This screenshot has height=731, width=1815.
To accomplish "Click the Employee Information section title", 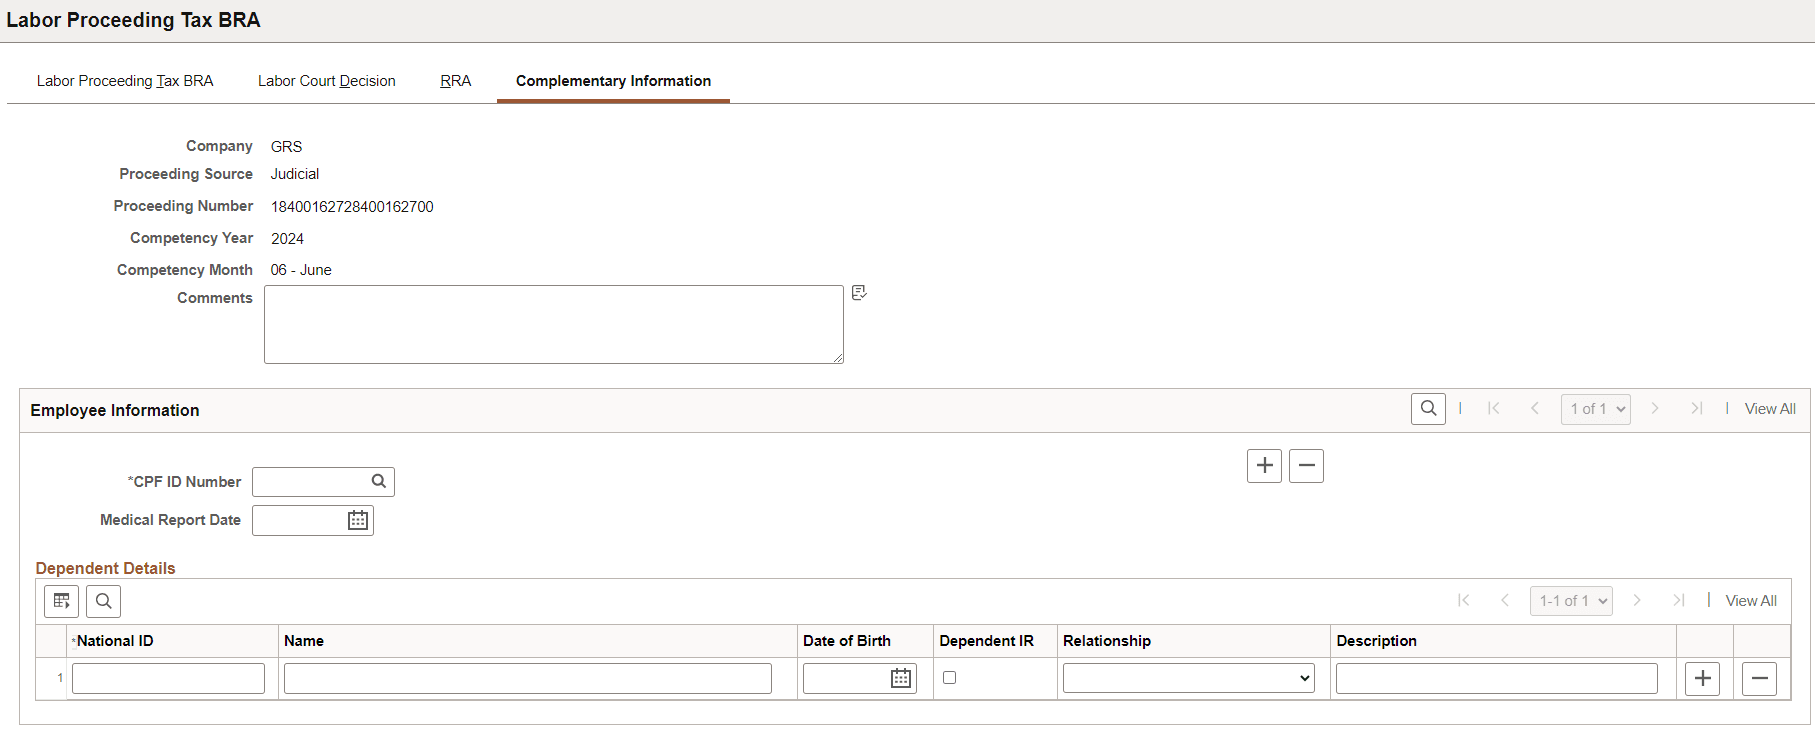I will coord(115,410).
